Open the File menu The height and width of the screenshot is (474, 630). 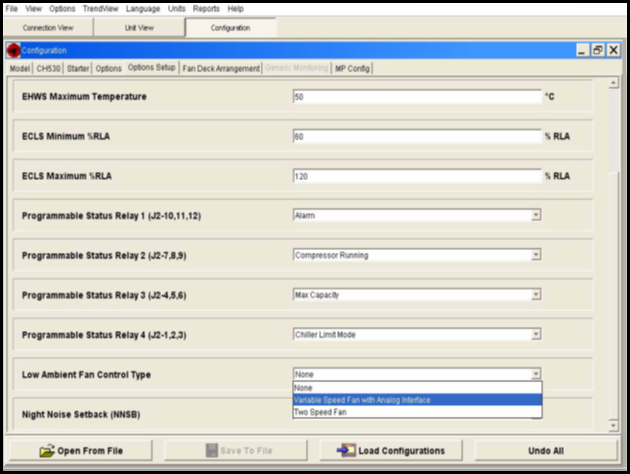(x=12, y=8)
